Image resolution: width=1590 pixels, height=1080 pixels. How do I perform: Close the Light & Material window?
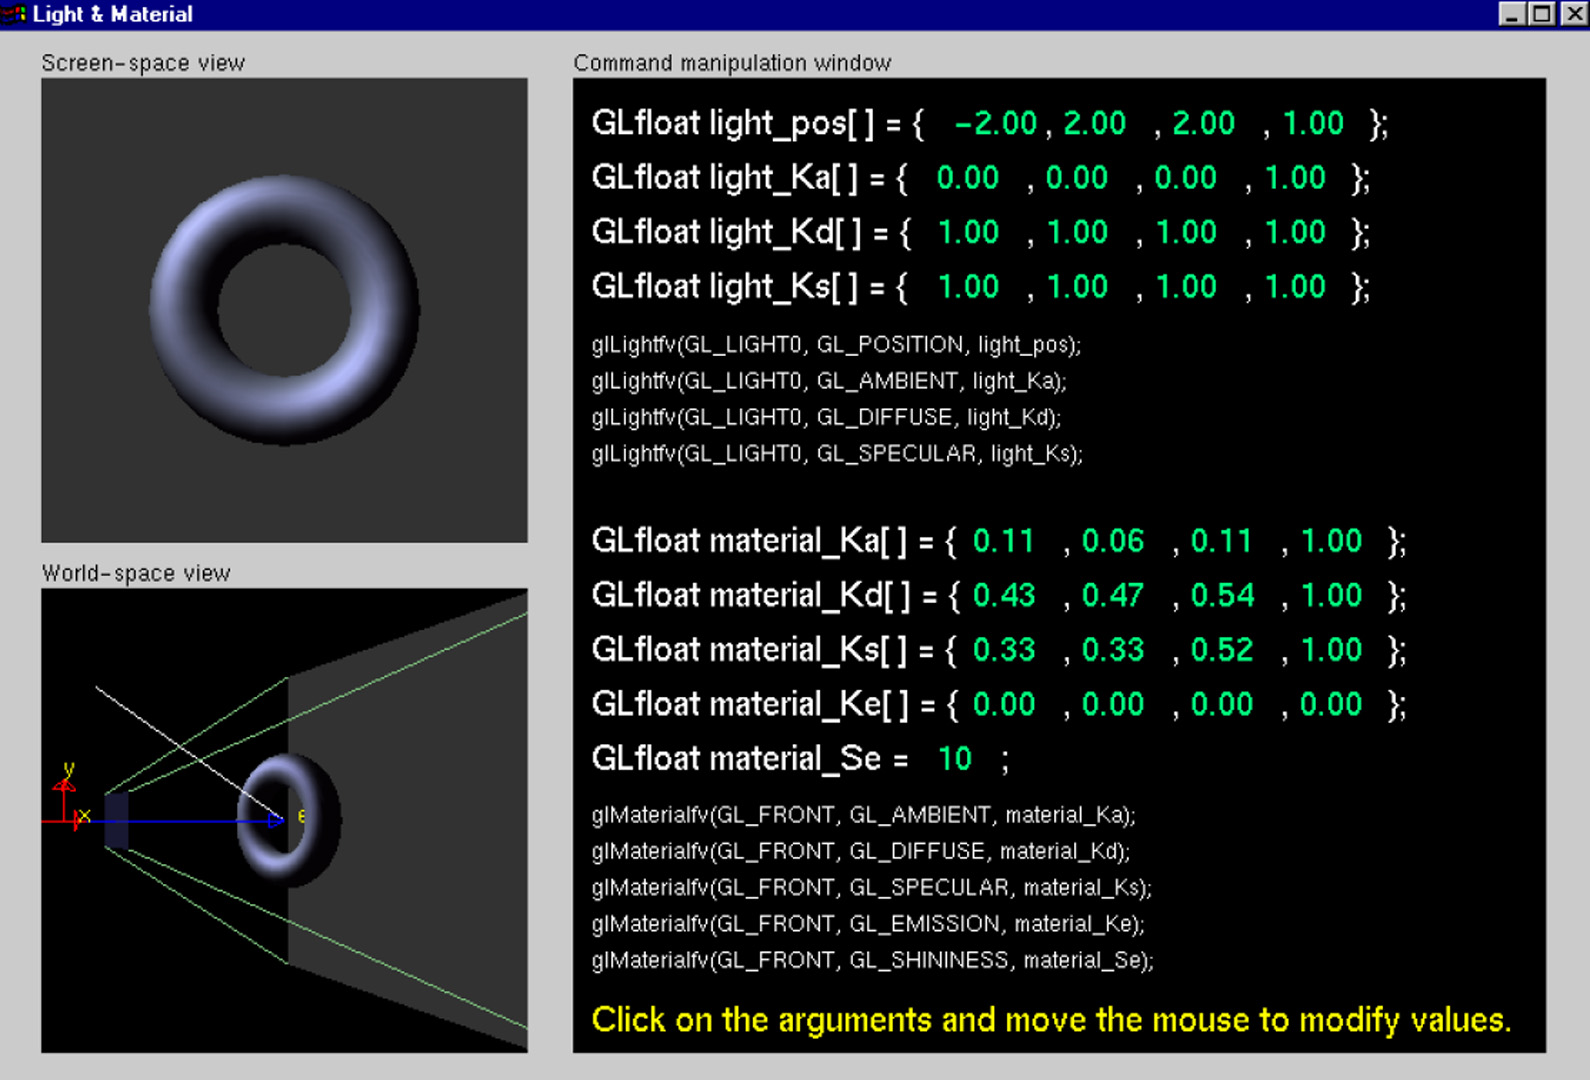(1573, 14)
